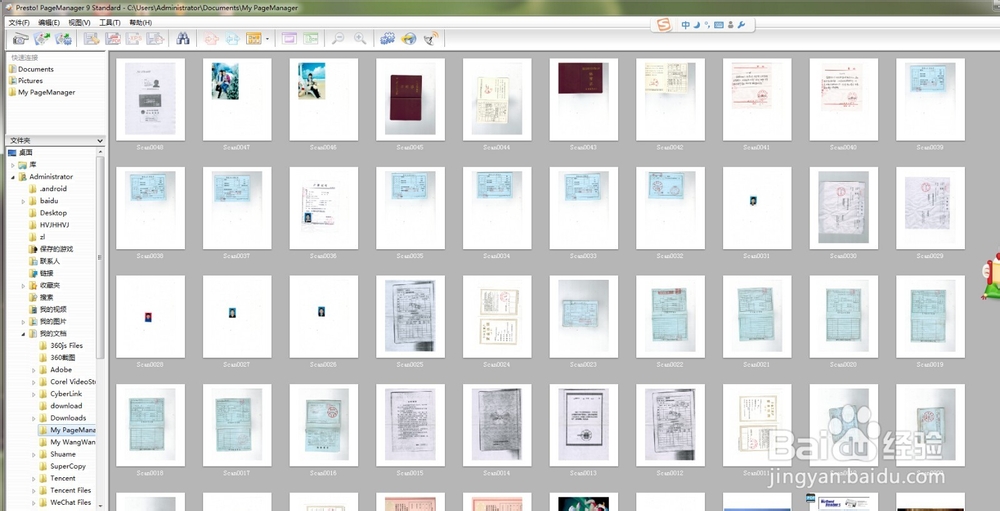The width and height of the screenshot is (1000, 511).
Task: Select the Desktop folder in tree
Action: pos(47,213)
